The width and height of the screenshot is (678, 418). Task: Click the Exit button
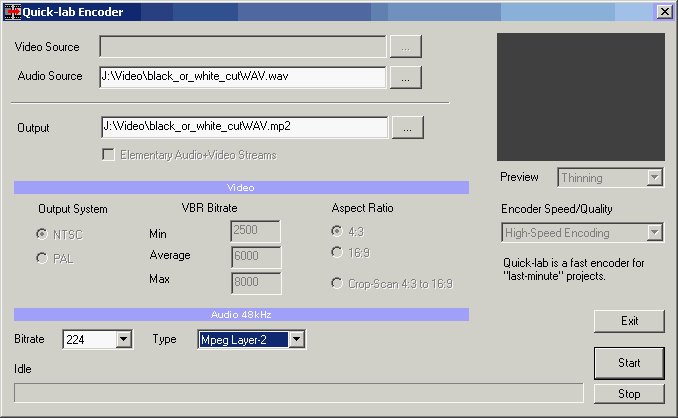click(629, 321)
